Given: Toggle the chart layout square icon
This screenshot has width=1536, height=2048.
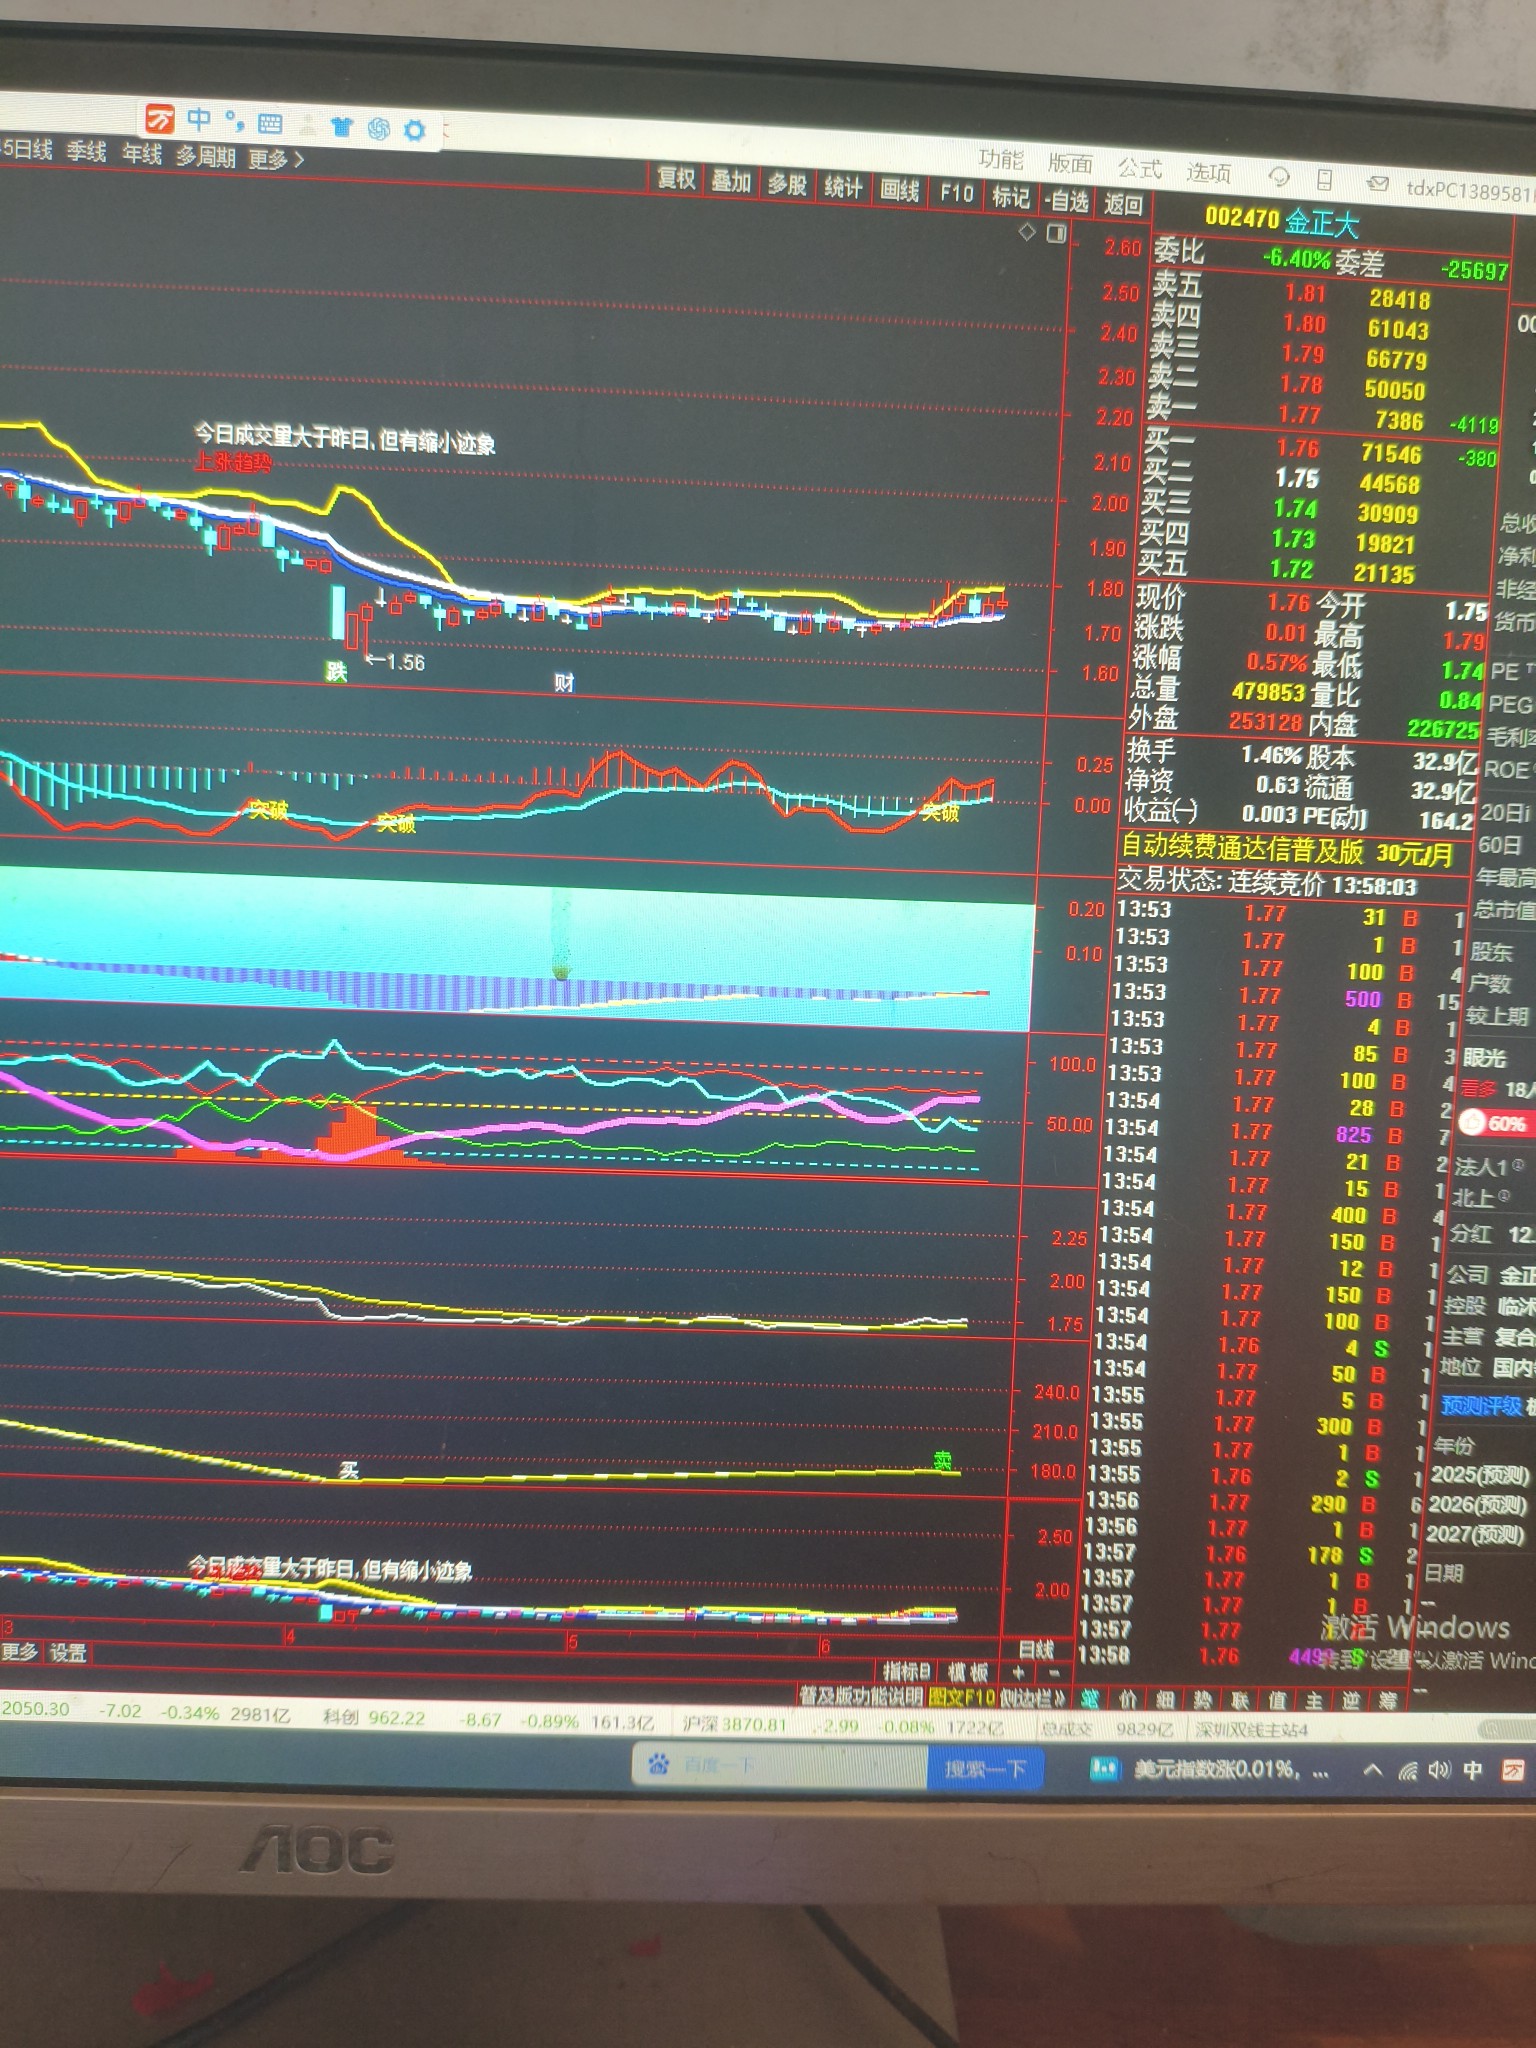Looking at the screenshot, I should click(1056, 233).
